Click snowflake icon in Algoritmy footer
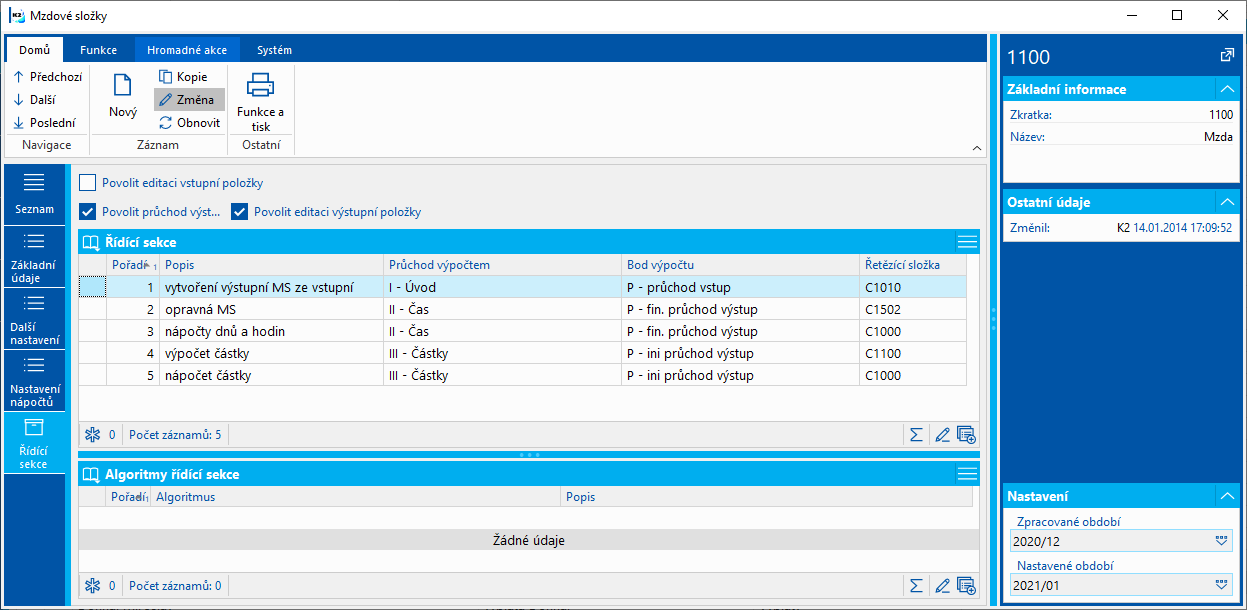Viewport: 1247px width, 610px height. coord(93,585)
